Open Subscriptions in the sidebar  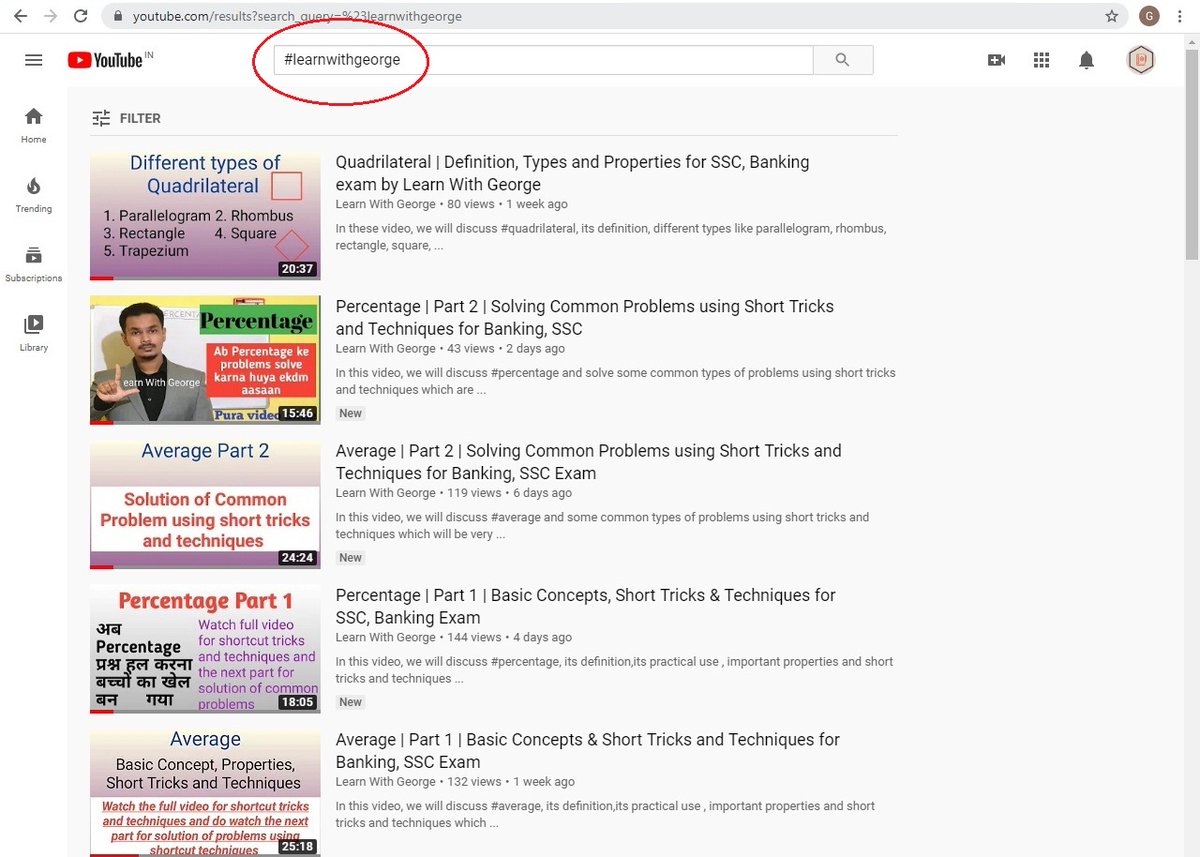click(x=34, y=265)
